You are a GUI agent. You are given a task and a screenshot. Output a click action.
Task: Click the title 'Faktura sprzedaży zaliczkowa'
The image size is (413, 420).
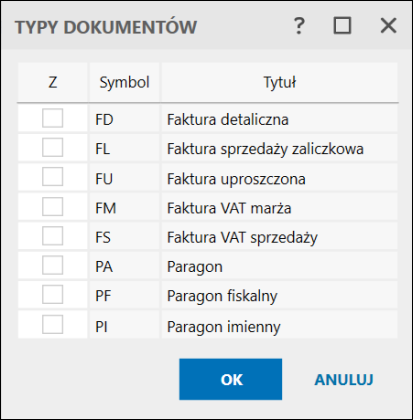pos(265,149)
